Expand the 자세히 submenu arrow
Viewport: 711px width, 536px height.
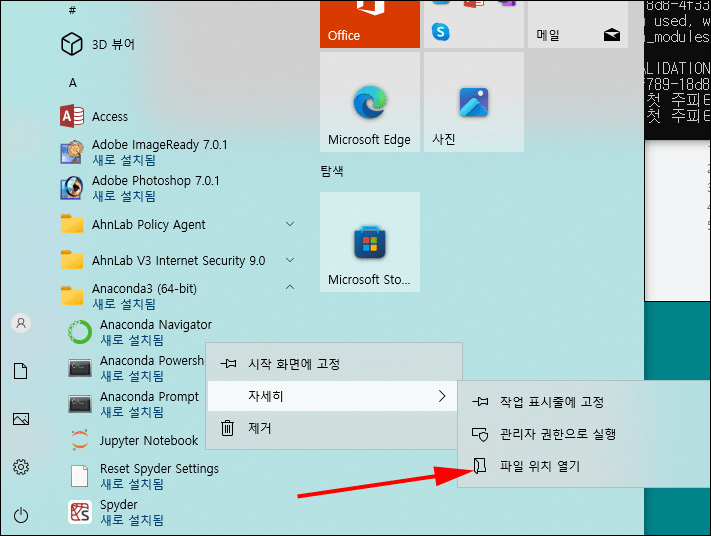point(442,396)
